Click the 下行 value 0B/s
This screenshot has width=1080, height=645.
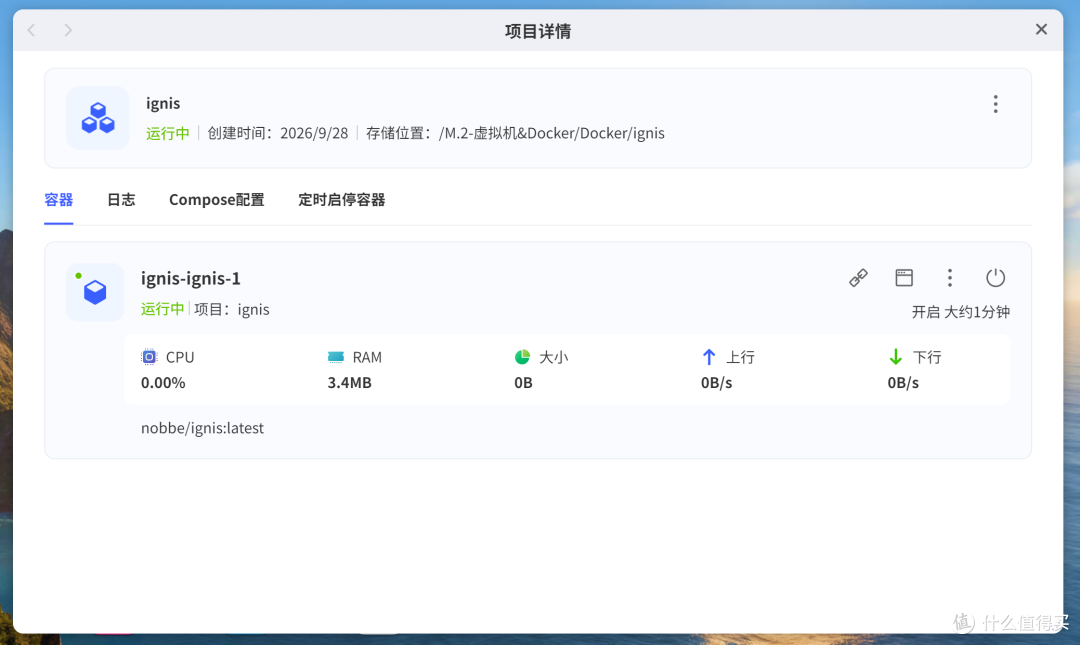903,382
